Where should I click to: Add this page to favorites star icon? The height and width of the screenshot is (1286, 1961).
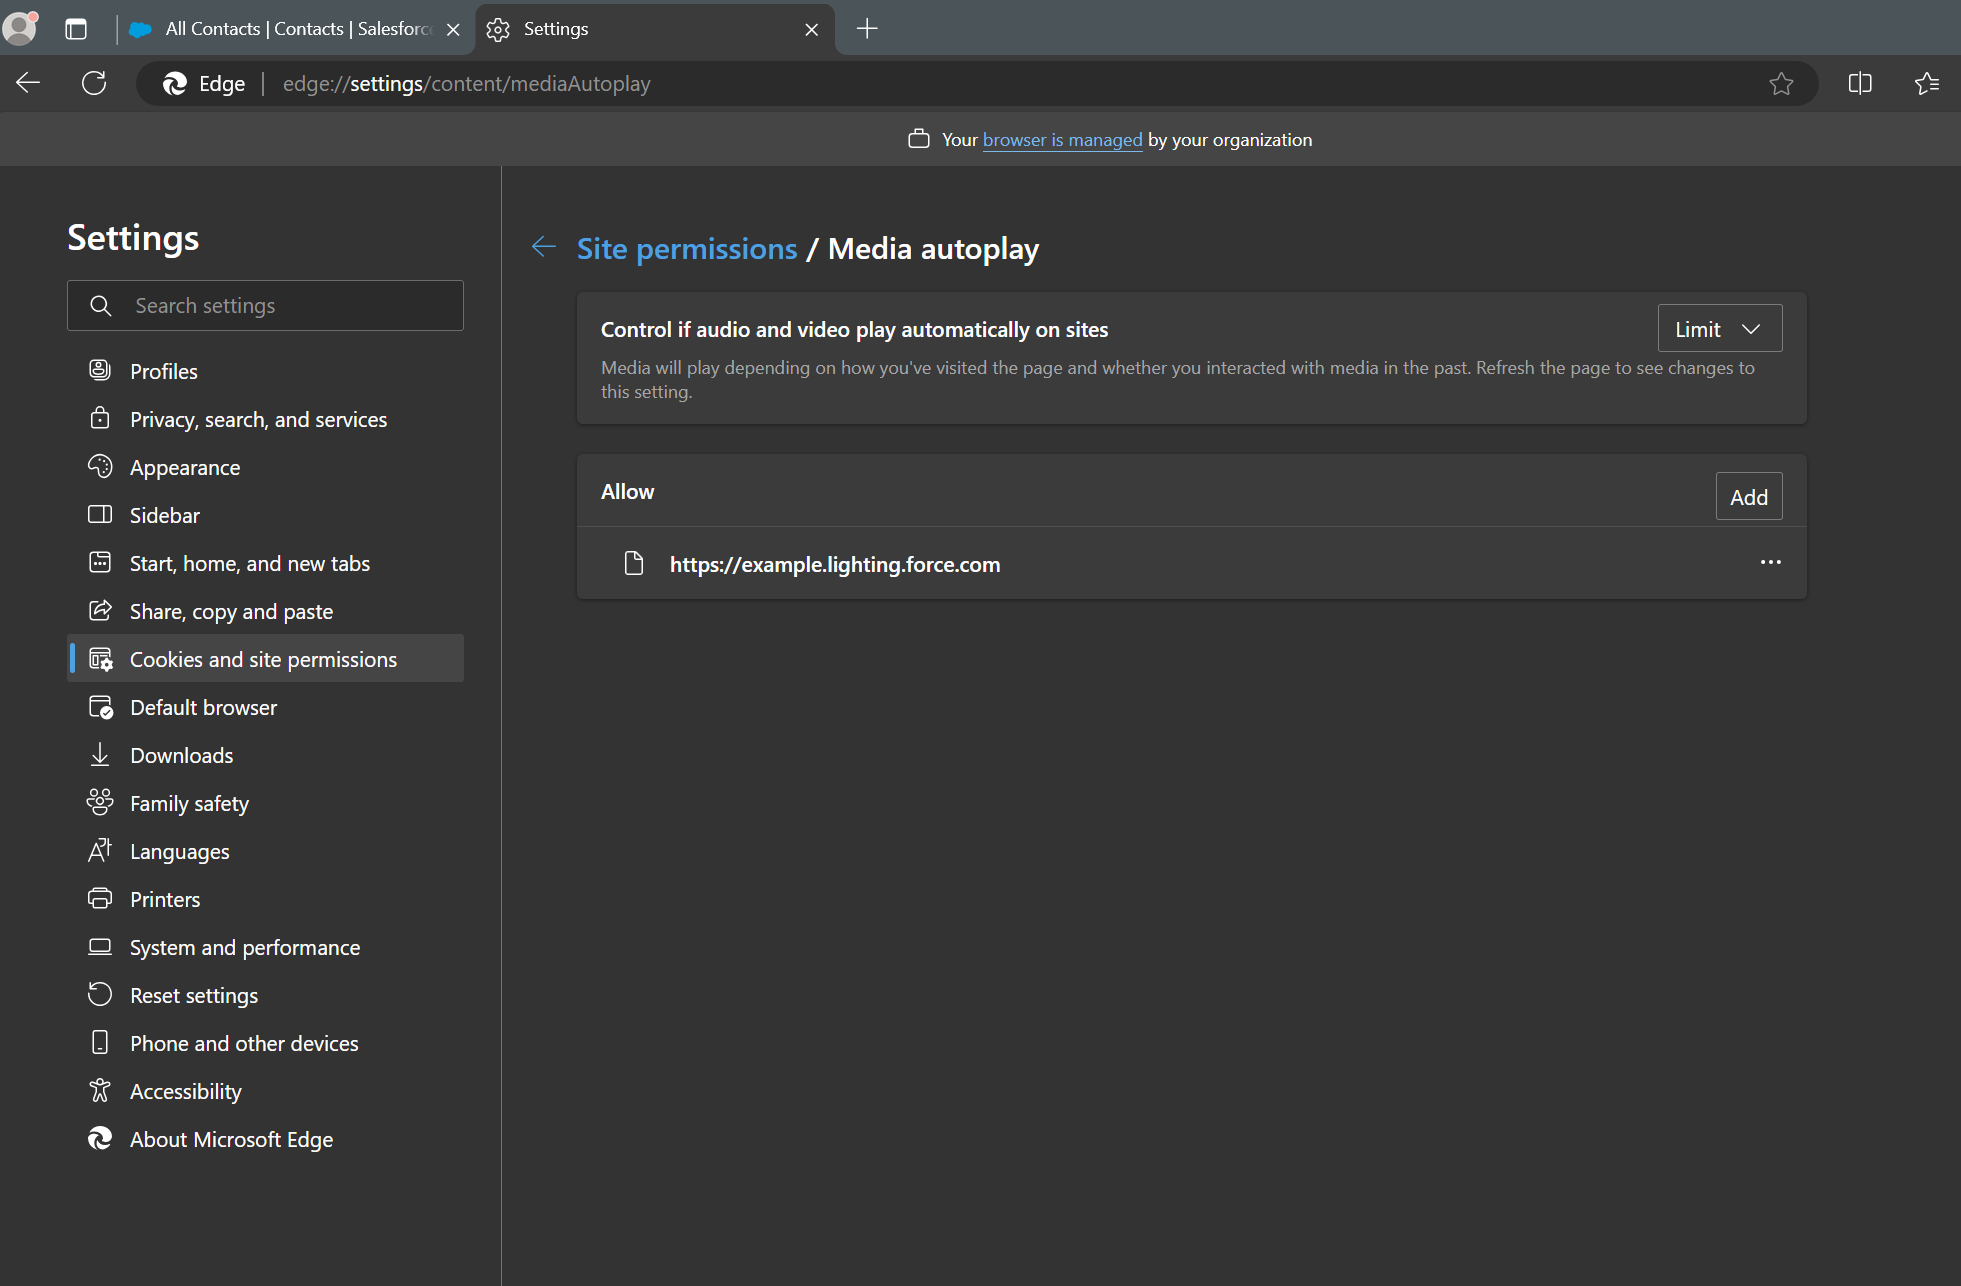pos(1780,84)
